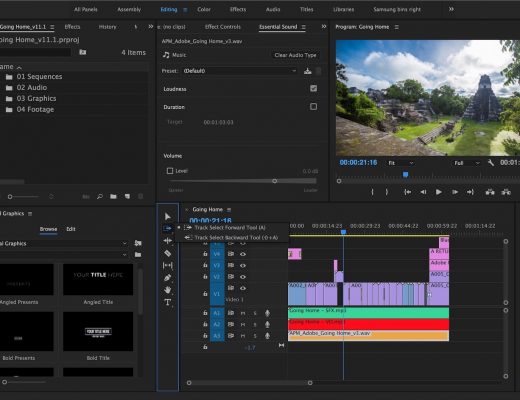
Task: Select the Type tool
Action: (x=168, y=302)
